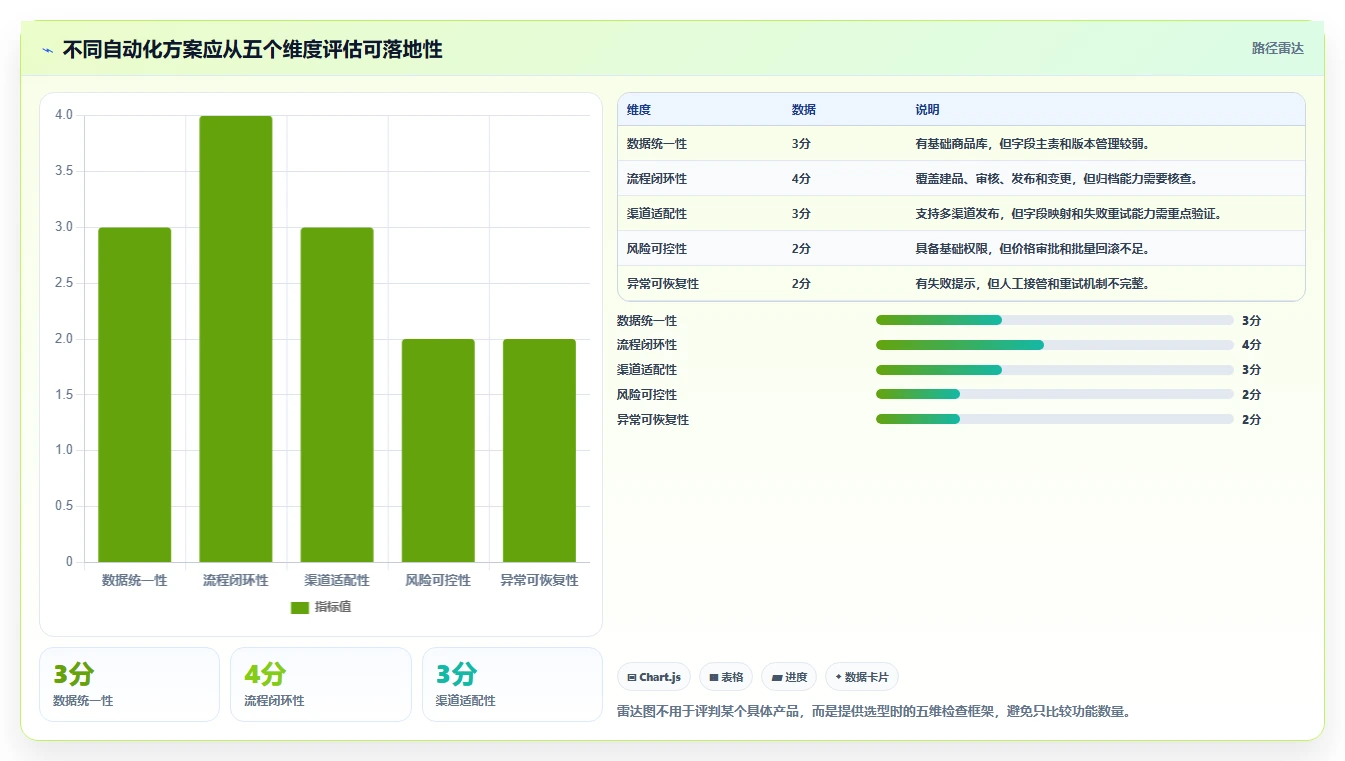The image size is (1345, 761).
Task: Click the 路径雷达 label in the header
Action: (x=1277, y=48)
